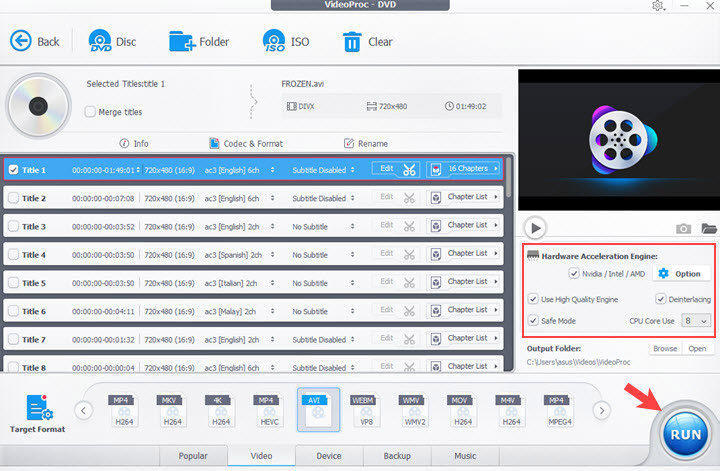Open the output folder with Open
The image size is (720, 471).
pyautogui.click(x=697, y=348)
